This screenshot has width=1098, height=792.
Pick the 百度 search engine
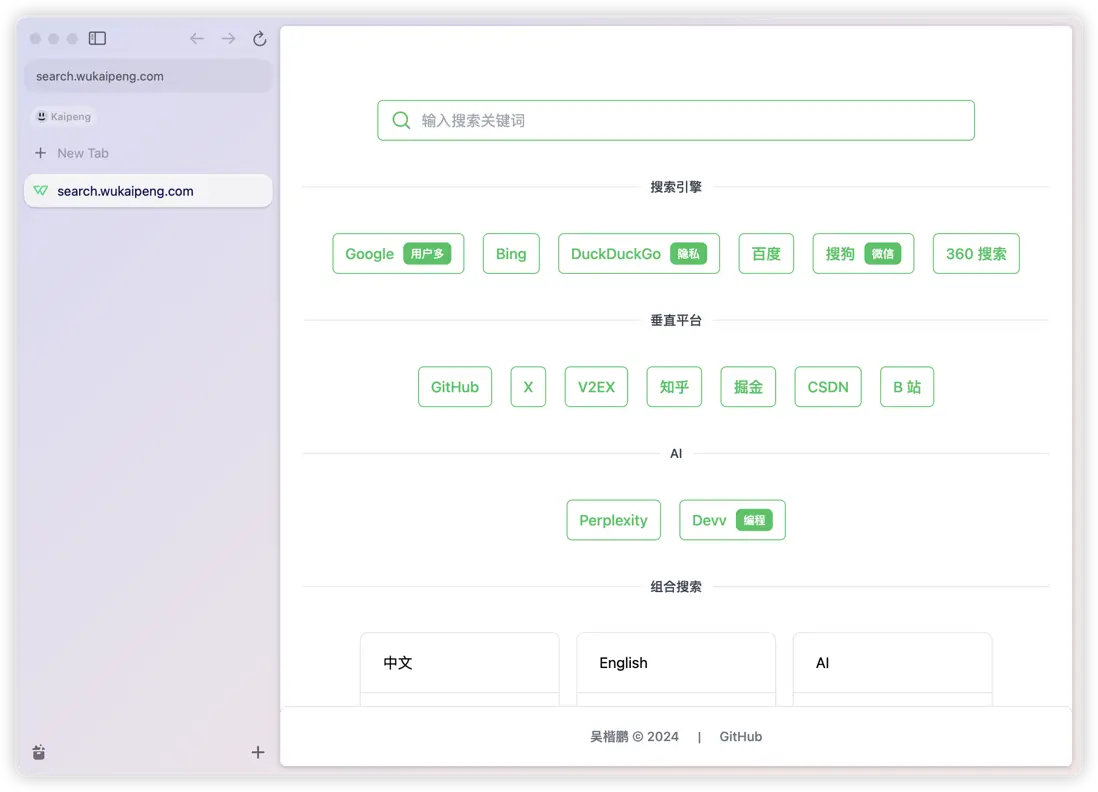click(x=766, y=253)
